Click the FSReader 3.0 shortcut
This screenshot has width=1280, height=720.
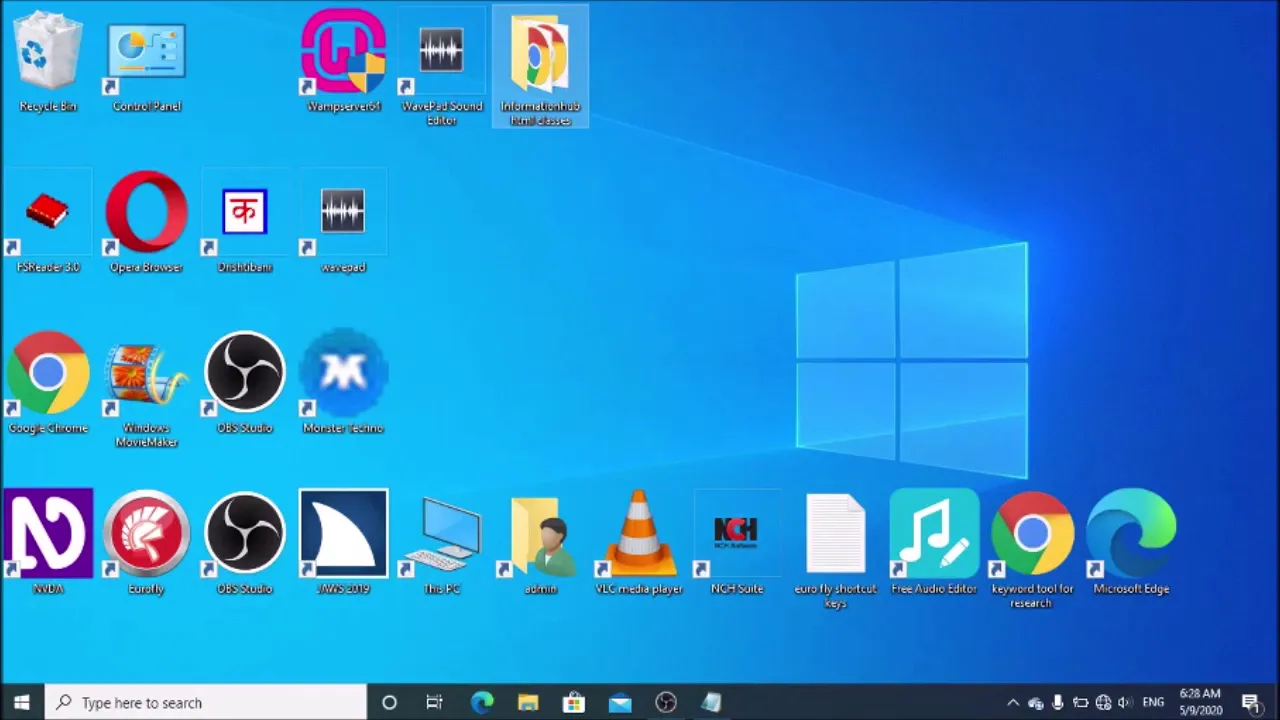(x=48, y=222)
